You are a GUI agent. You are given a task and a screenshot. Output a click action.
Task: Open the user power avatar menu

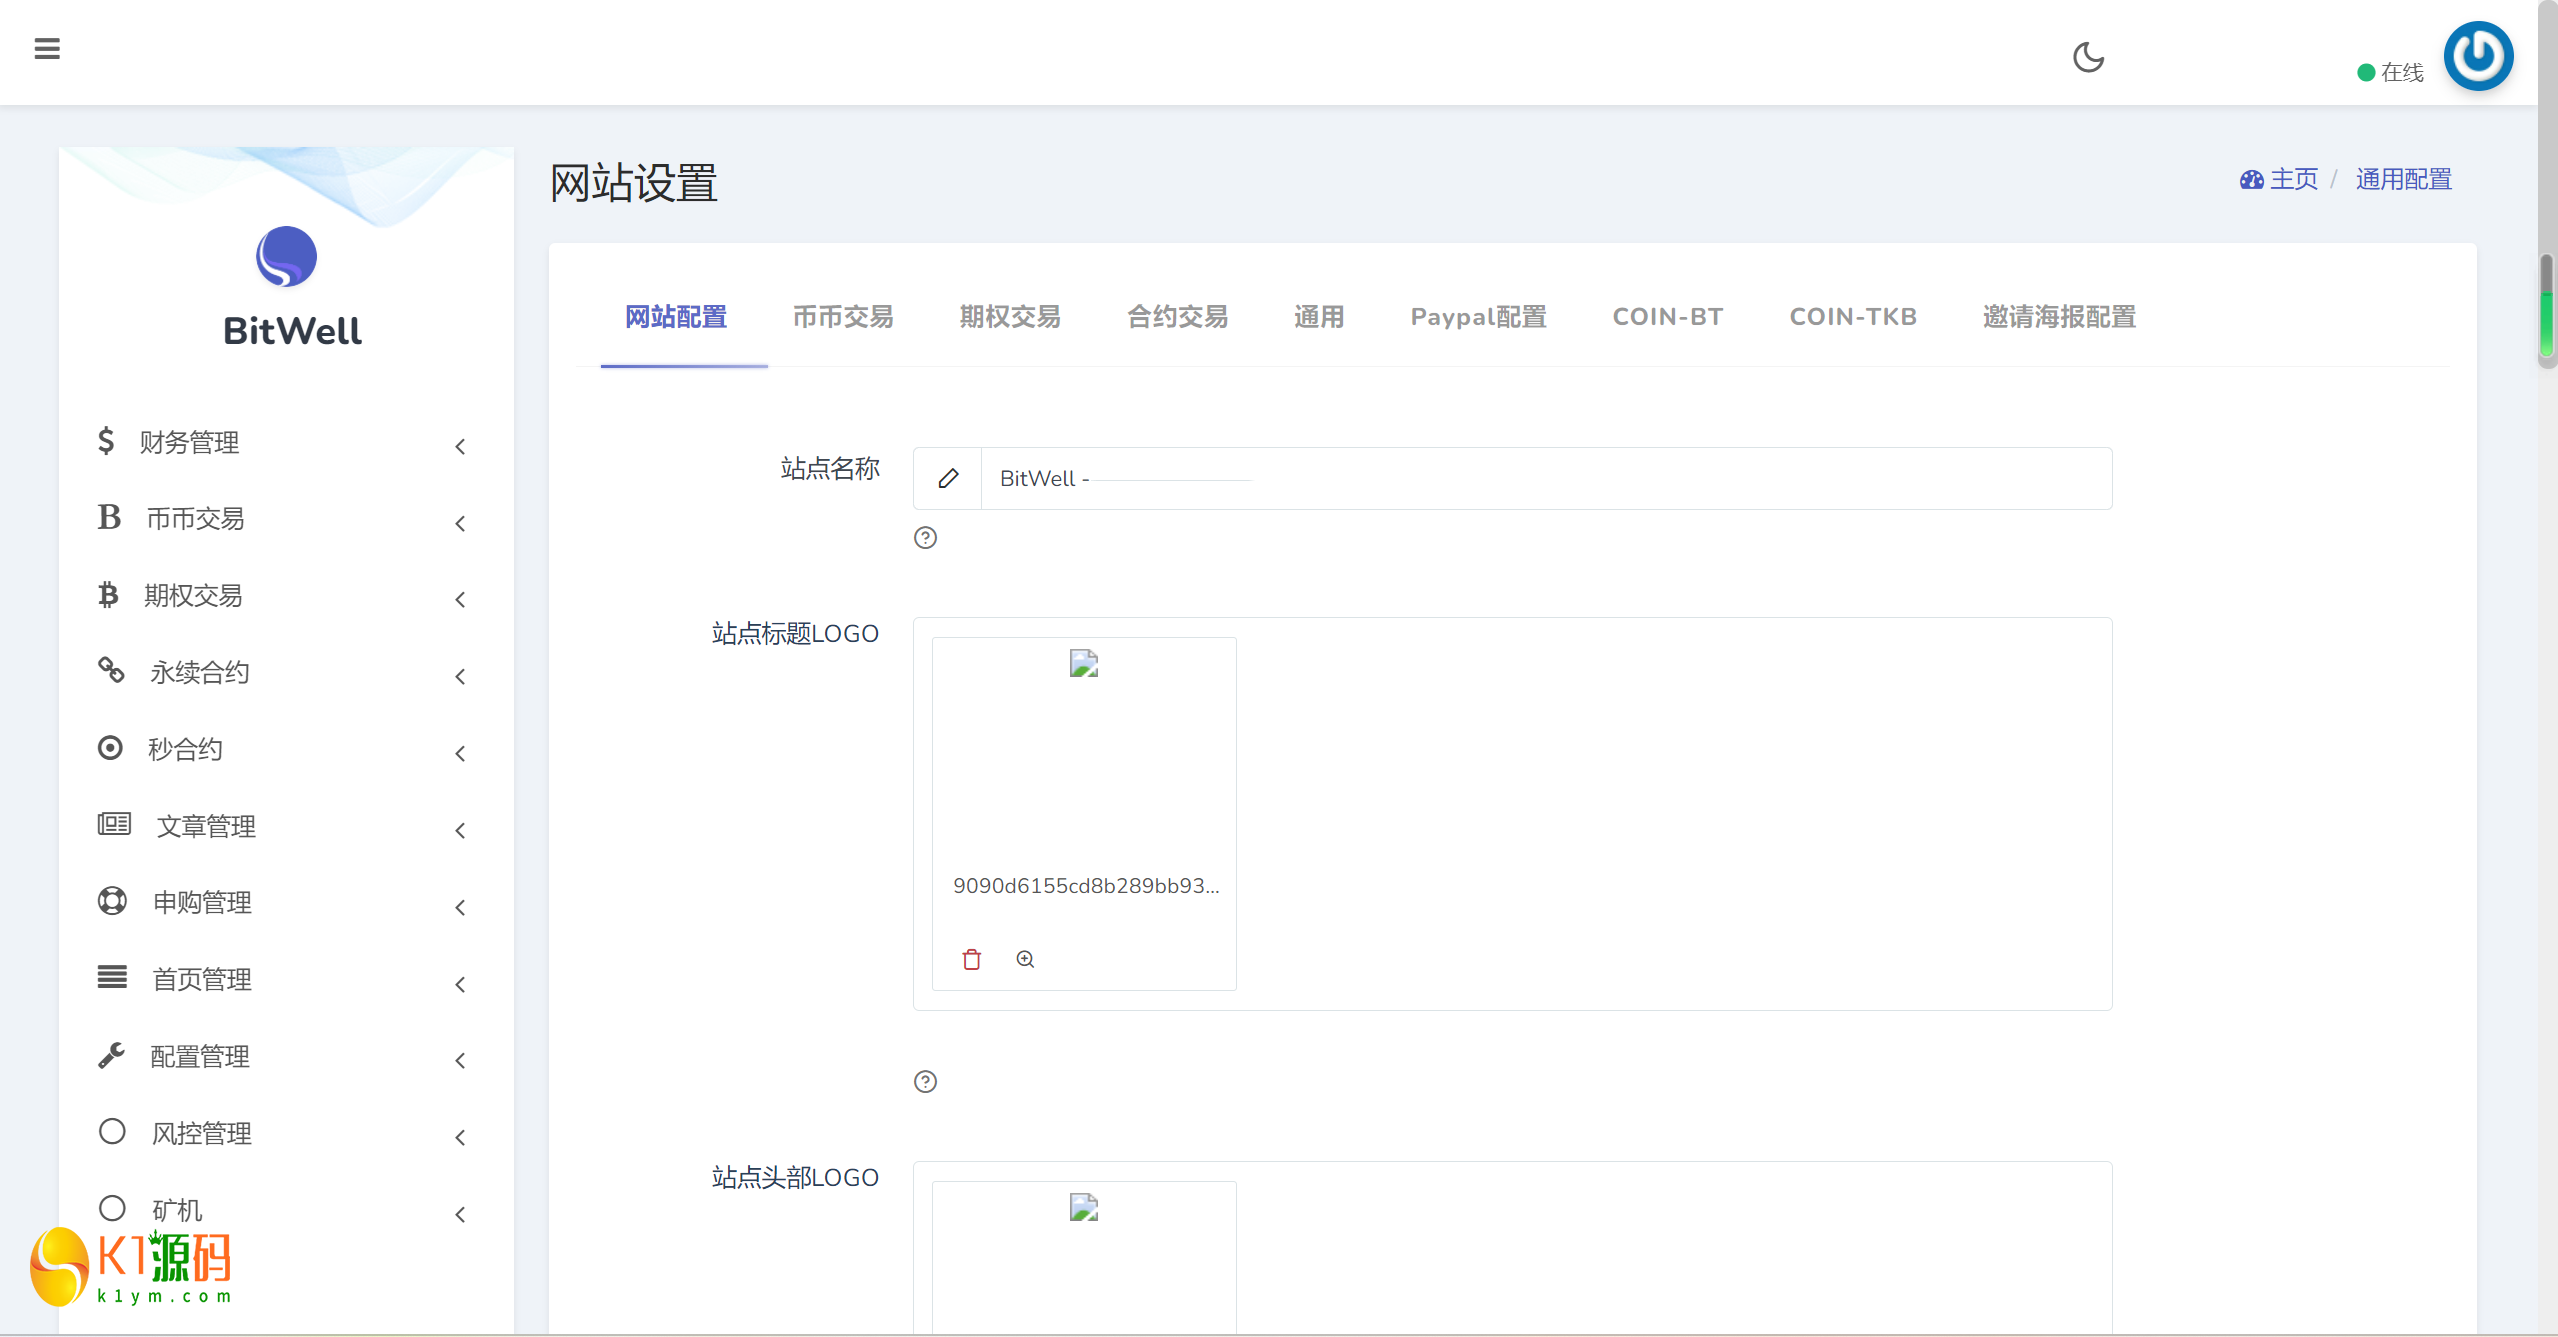(x=2478, y=56)
